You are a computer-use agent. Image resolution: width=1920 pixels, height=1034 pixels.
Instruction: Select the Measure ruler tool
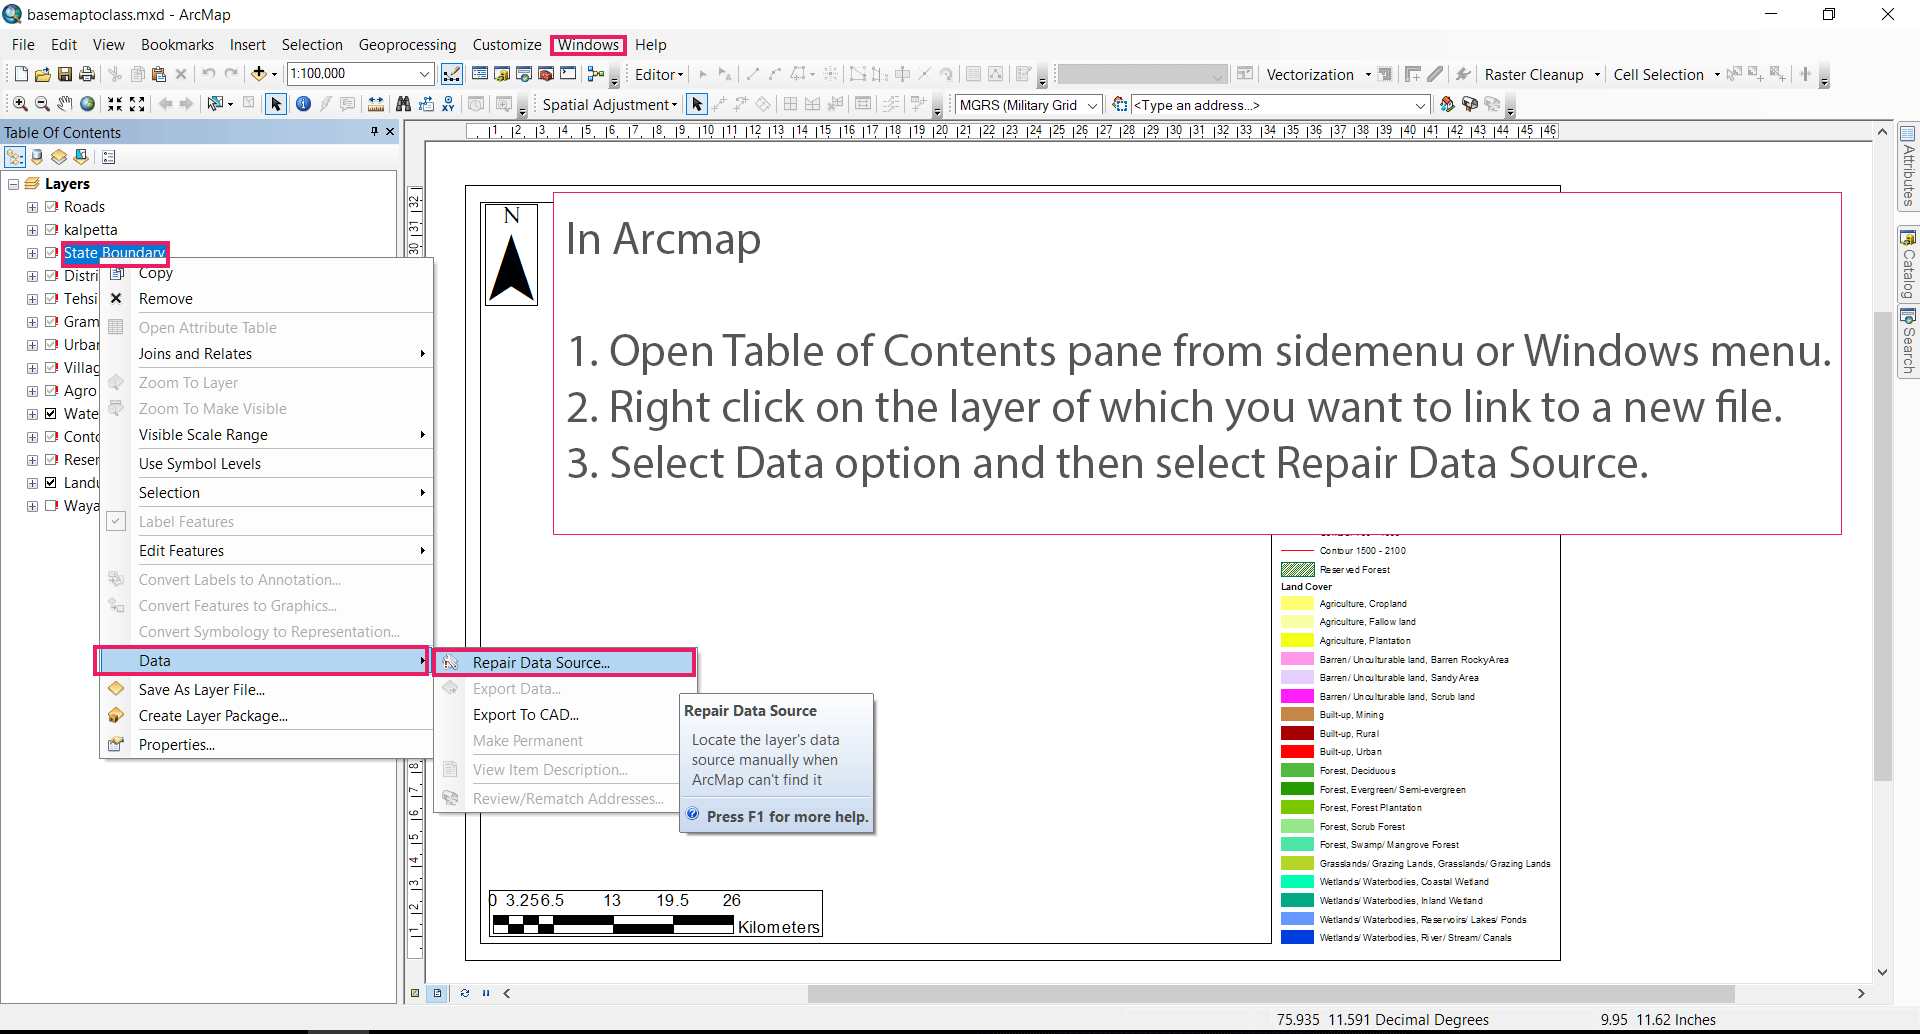(376, 104)
